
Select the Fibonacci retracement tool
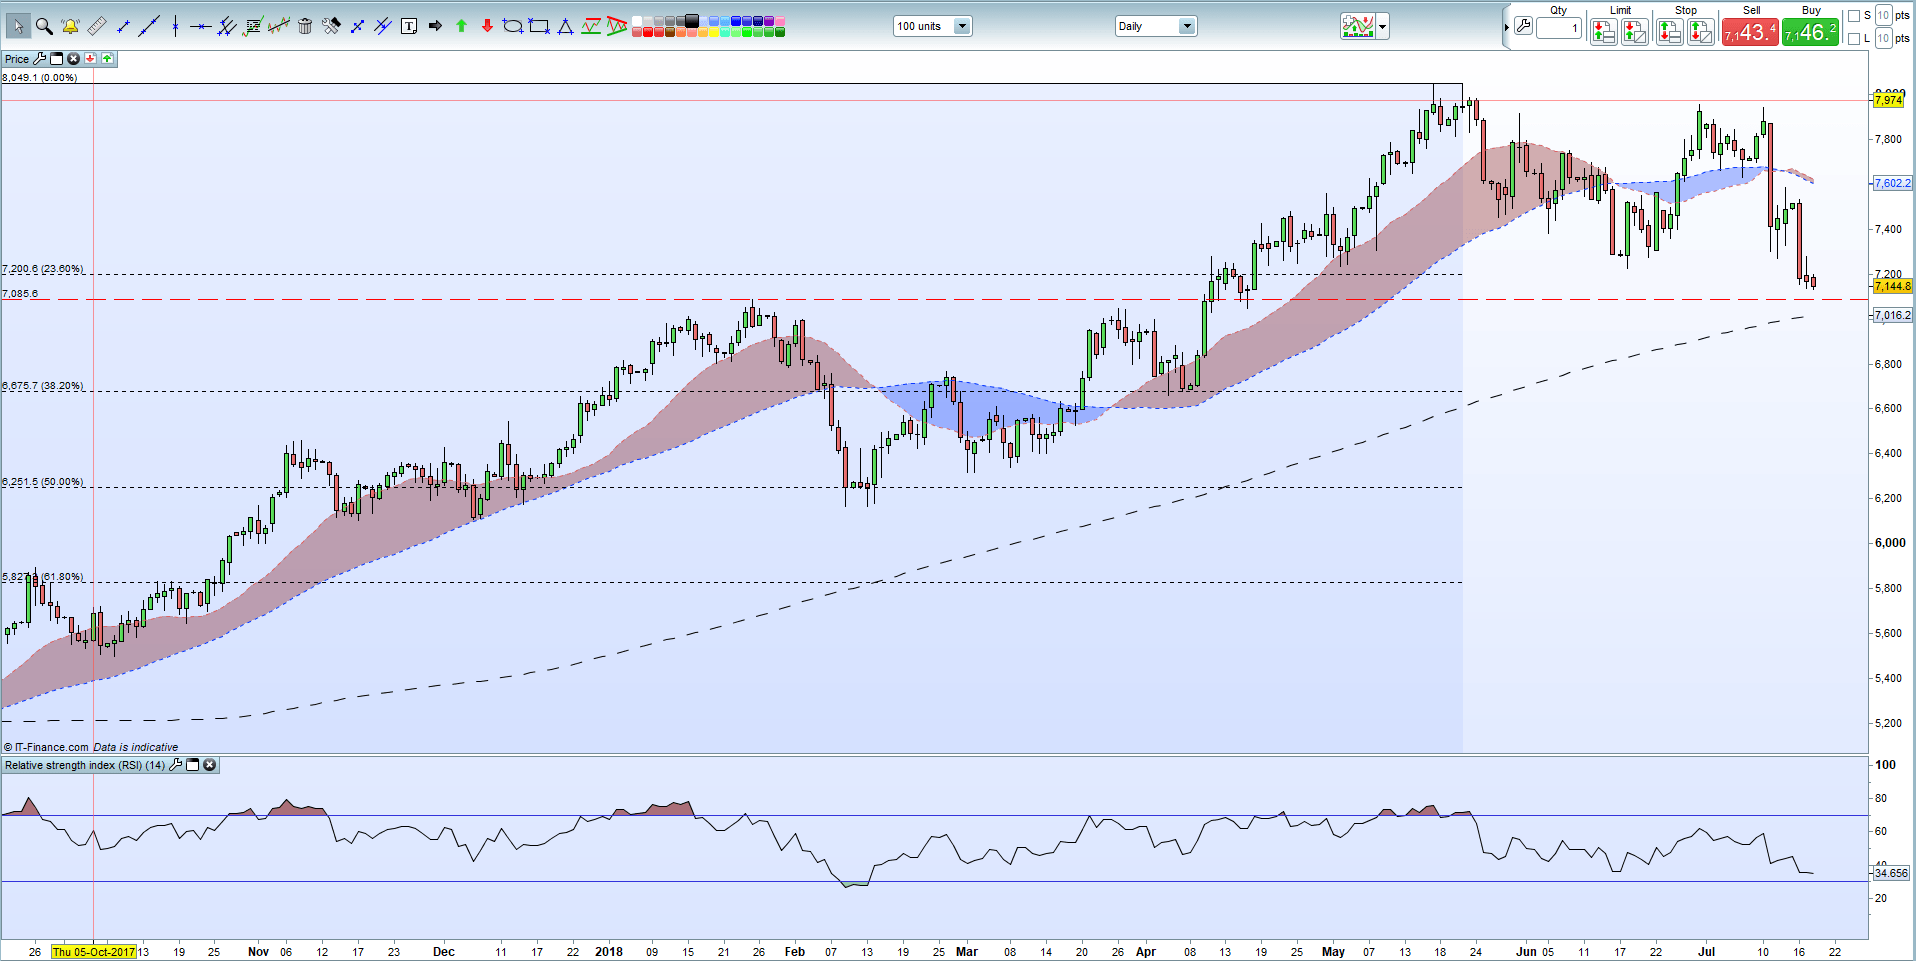(253, 26)
